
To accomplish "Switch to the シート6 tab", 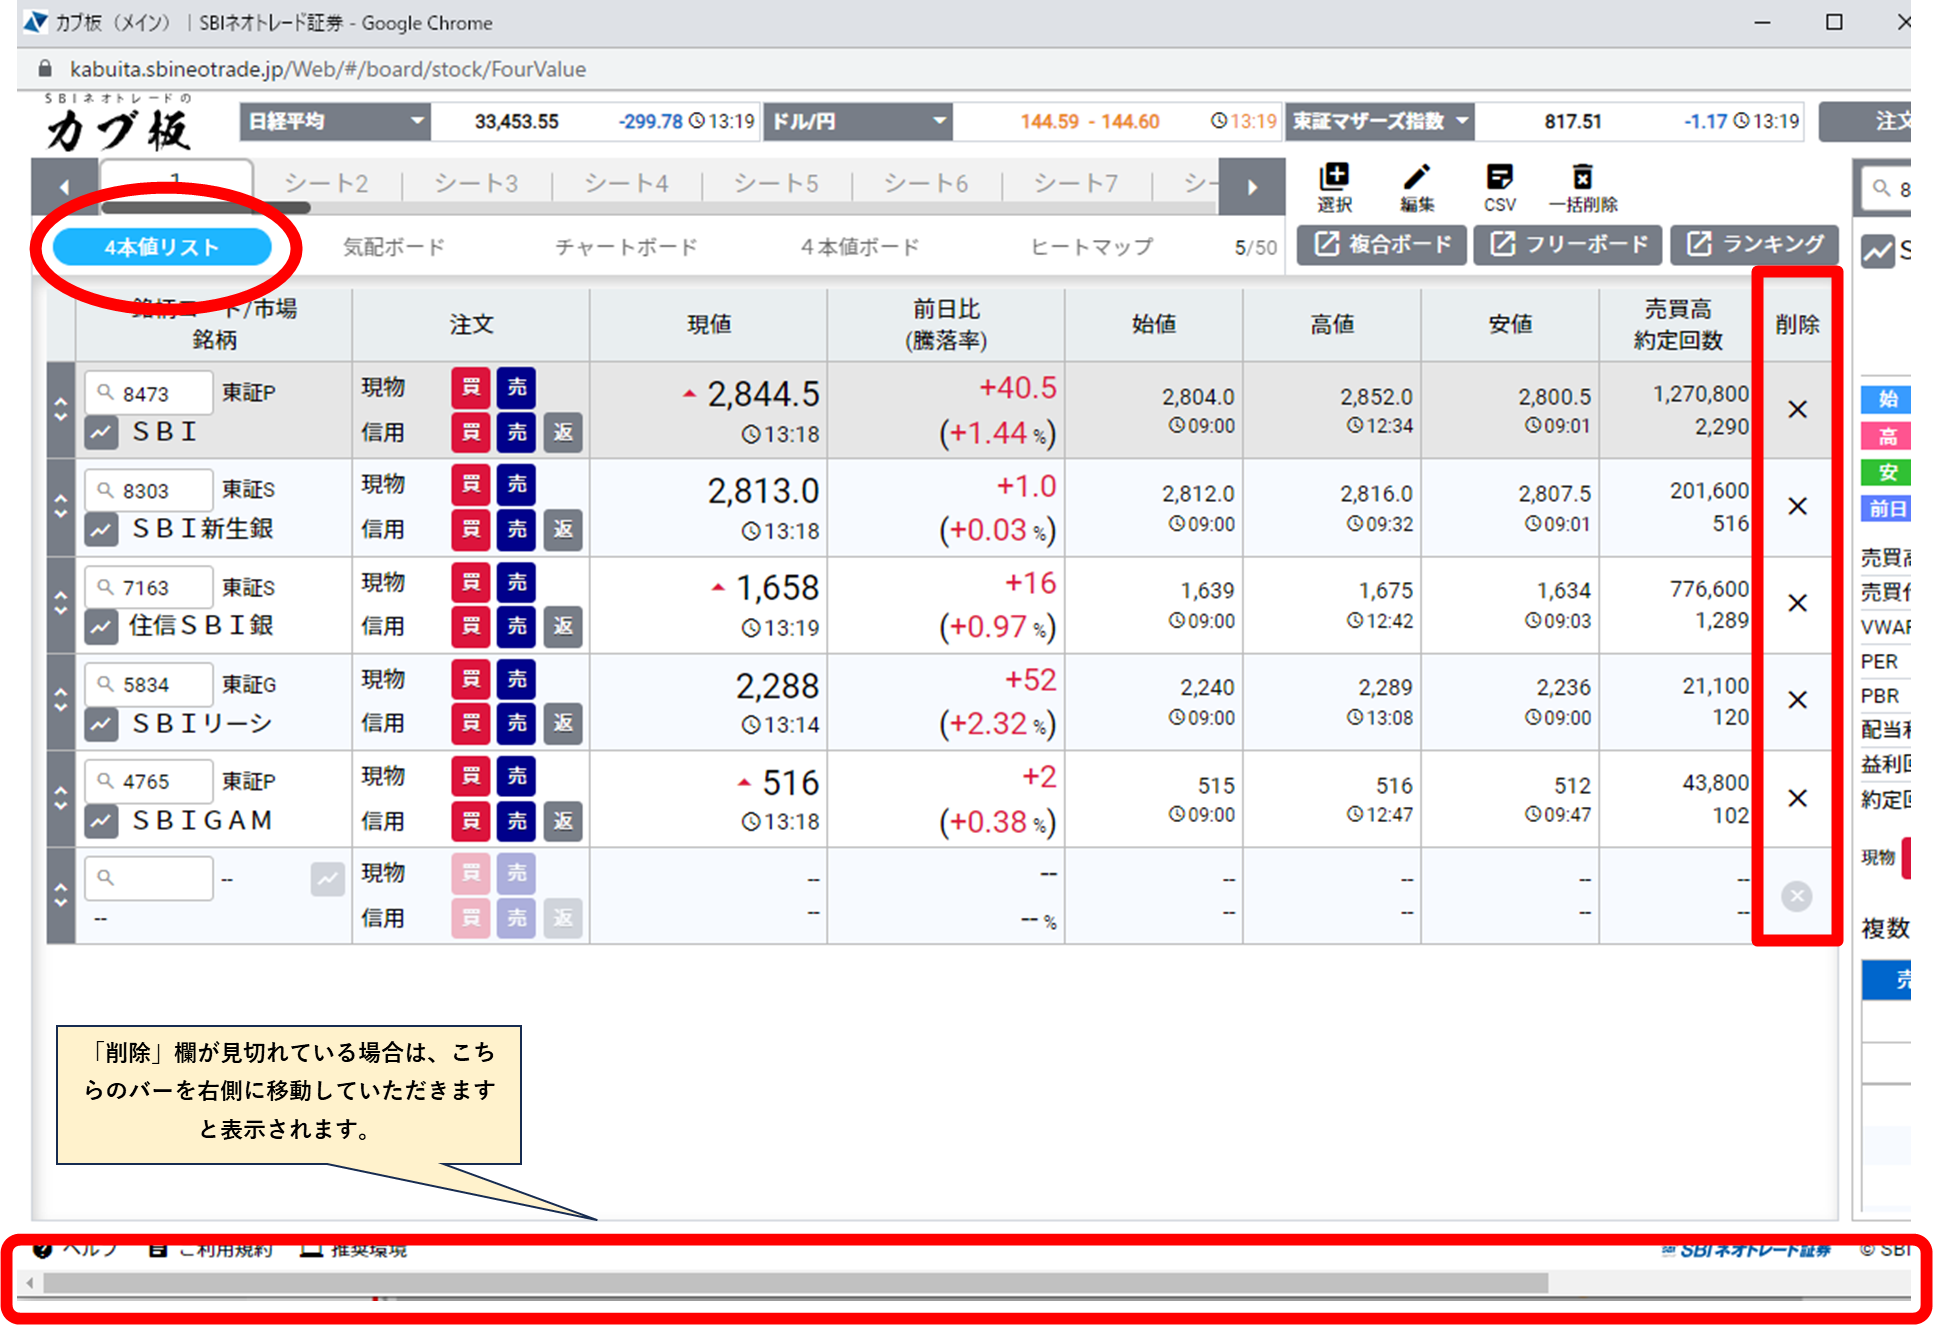I will (x=926, y=183).
